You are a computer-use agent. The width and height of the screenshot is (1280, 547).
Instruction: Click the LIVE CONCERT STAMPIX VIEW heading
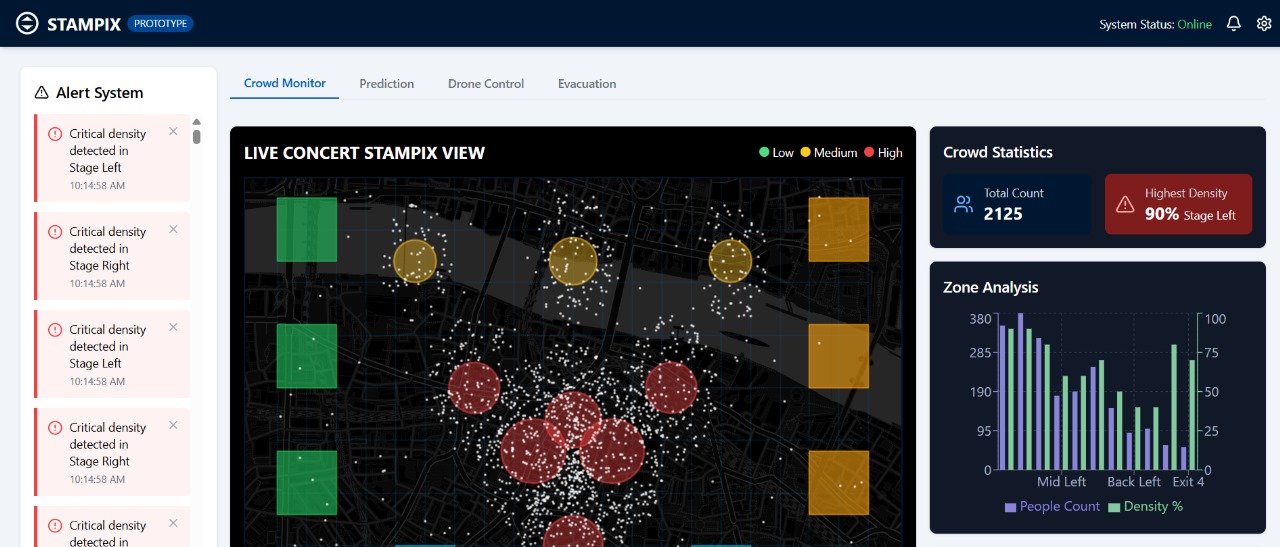click(364, 153)
